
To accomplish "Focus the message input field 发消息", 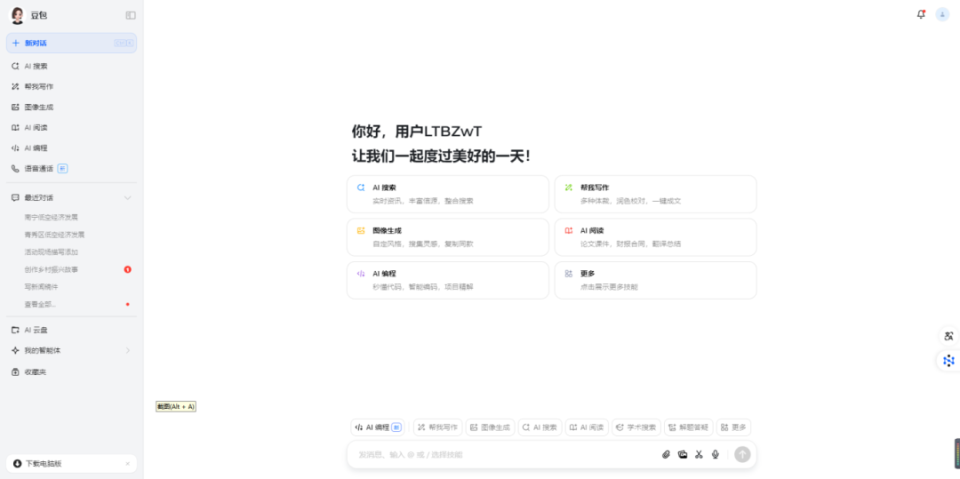I will pos(505,454).
